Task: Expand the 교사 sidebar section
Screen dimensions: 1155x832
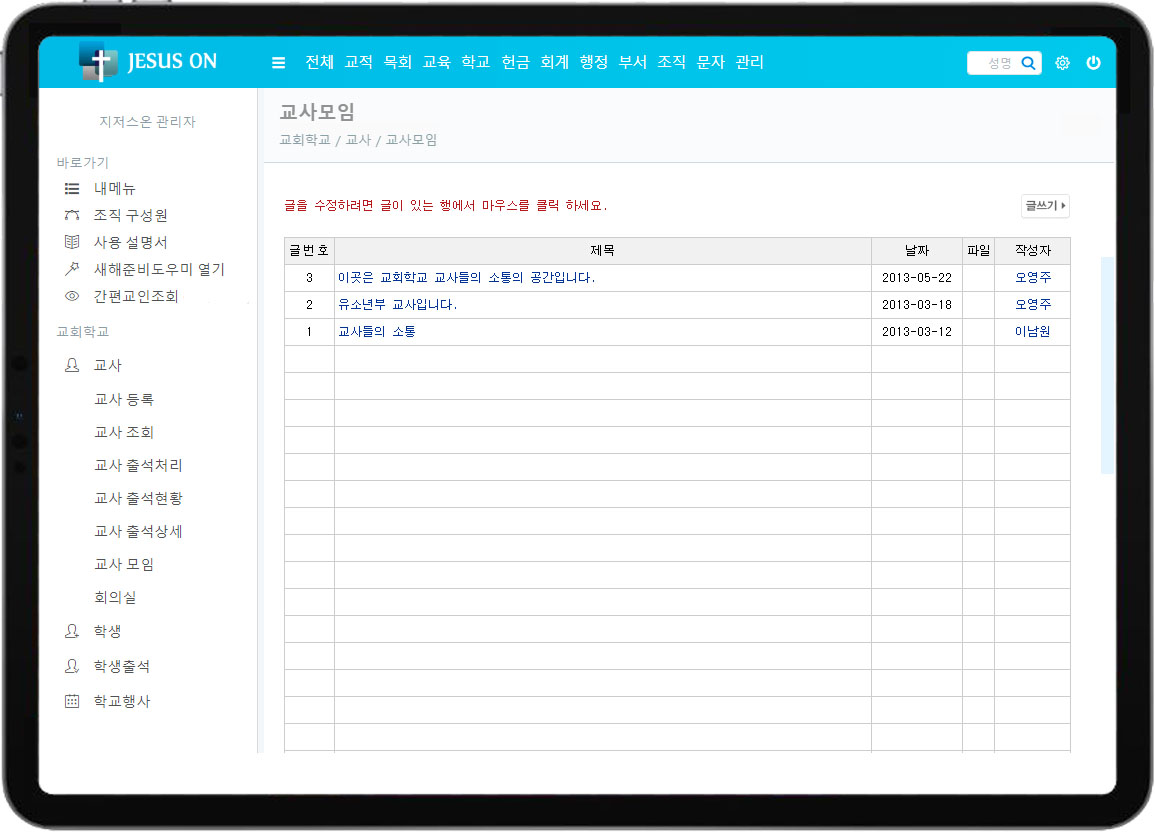Action: [x=107, y=366]
